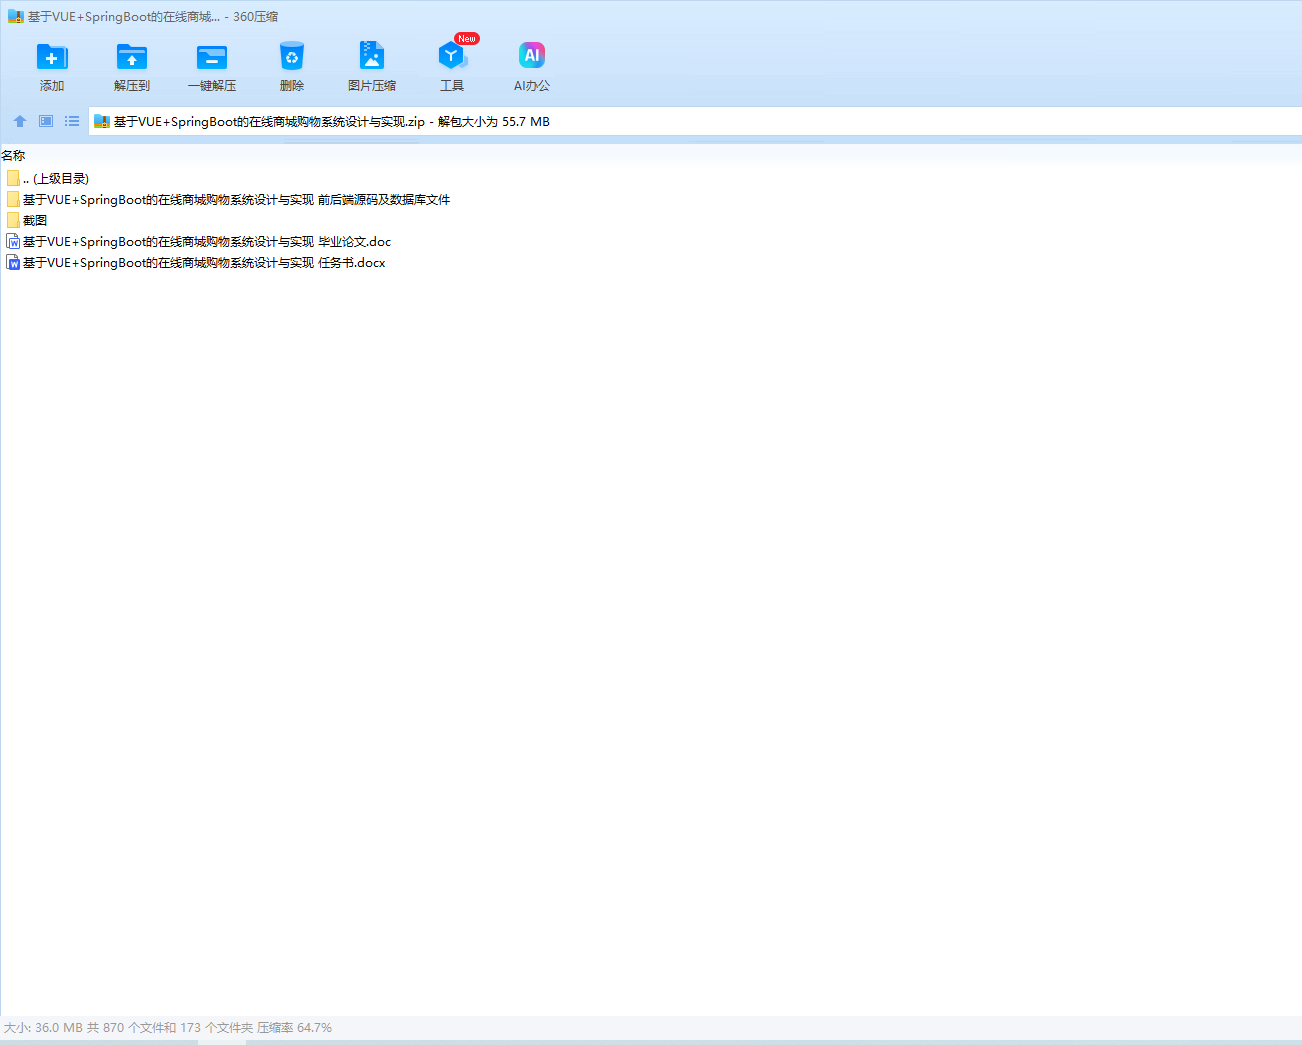The height and width of the screenshot is (1045, 1302).
Task: Select the 前后端源码及数据库文件 folder
Action: point(229,200)
